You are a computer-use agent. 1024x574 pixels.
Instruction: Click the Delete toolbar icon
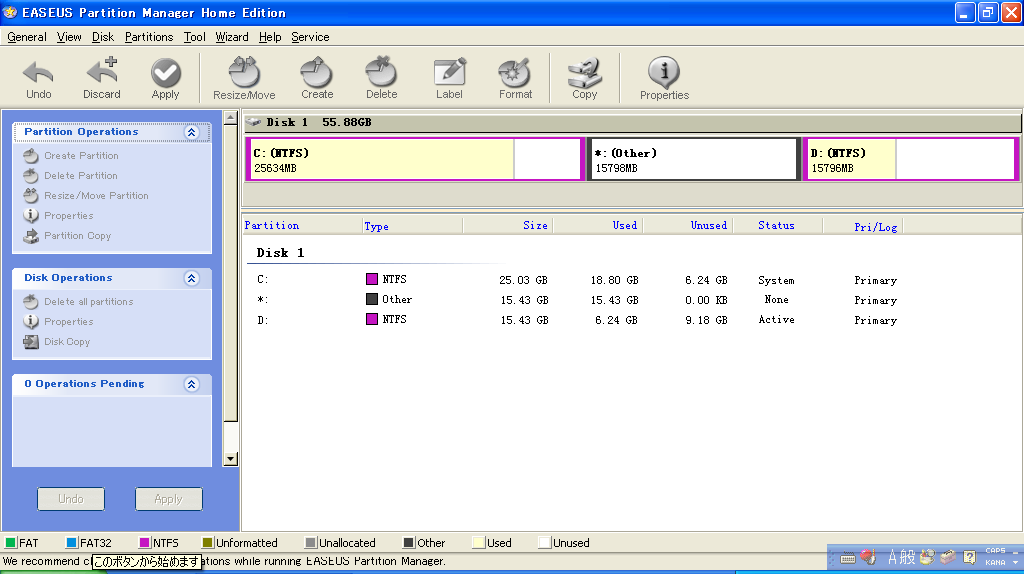click(x=381, y=78)
